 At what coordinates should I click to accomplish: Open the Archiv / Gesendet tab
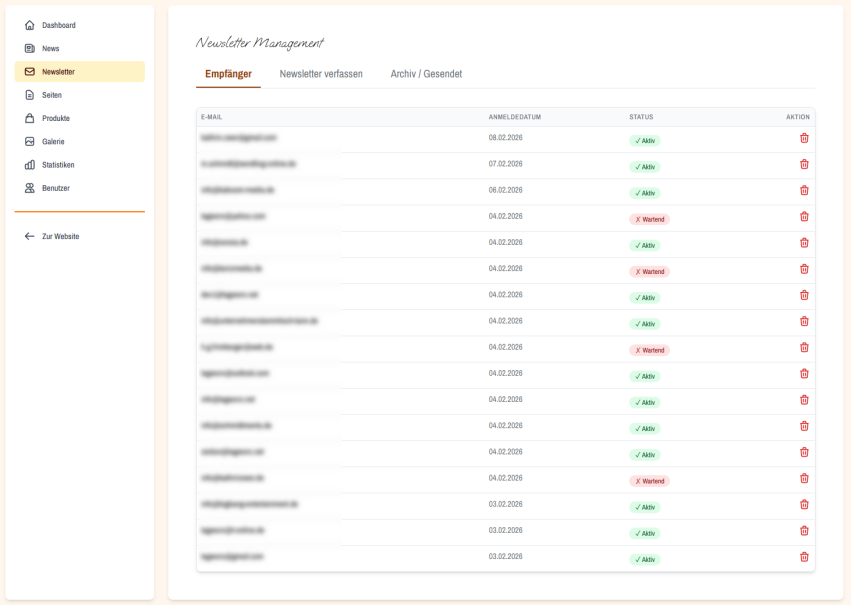point(425,73)
